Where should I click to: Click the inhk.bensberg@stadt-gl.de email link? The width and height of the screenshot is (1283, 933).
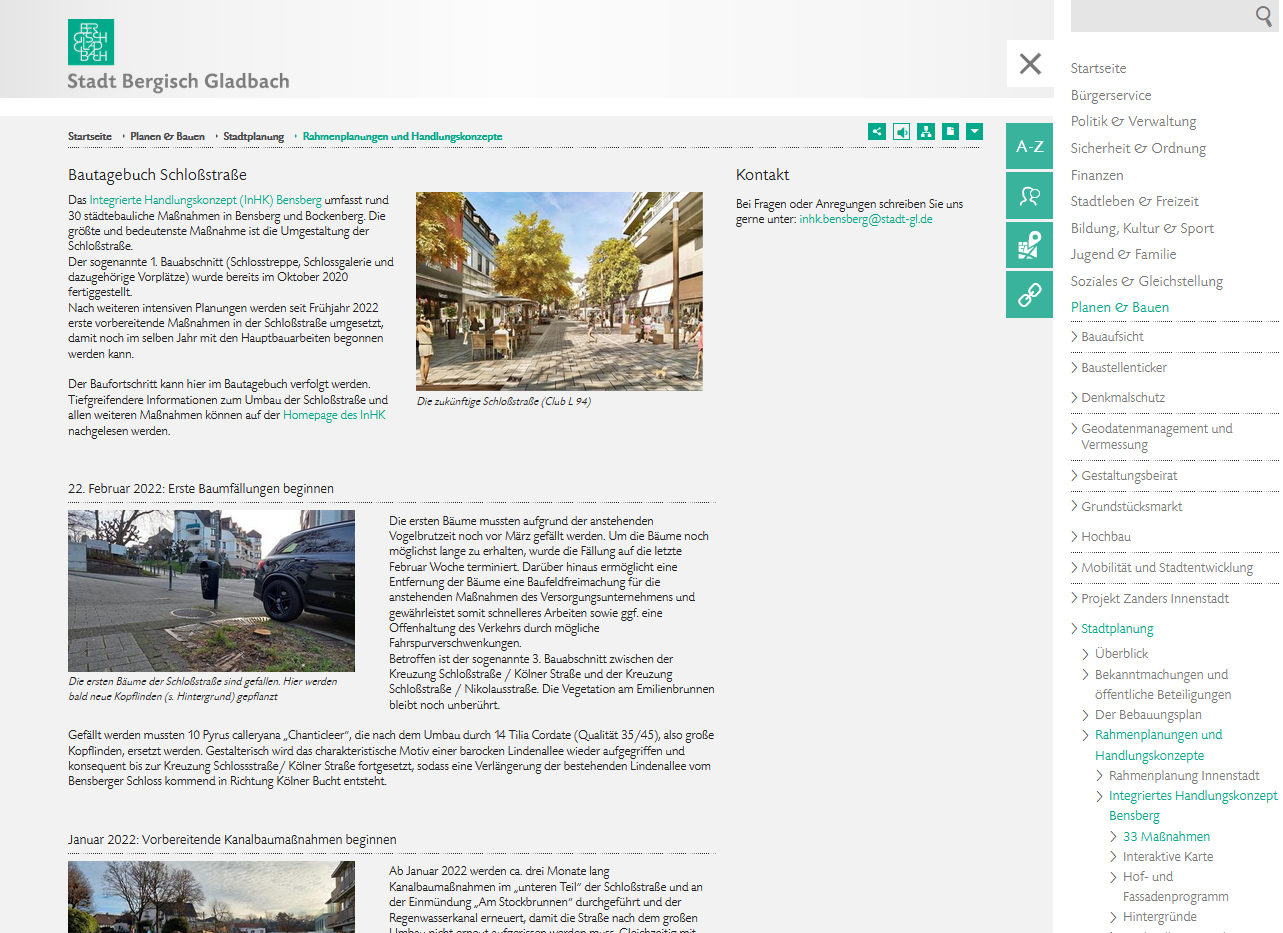(x=866, y=219)
